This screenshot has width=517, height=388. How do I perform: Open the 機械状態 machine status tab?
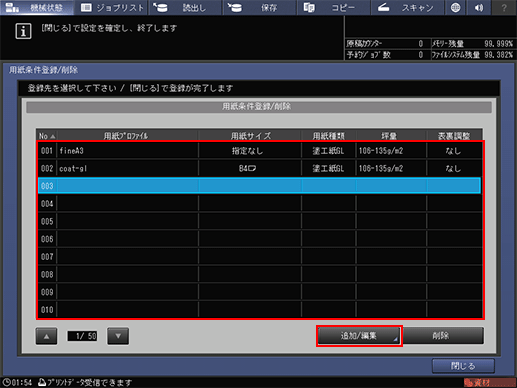pos(37,7)
